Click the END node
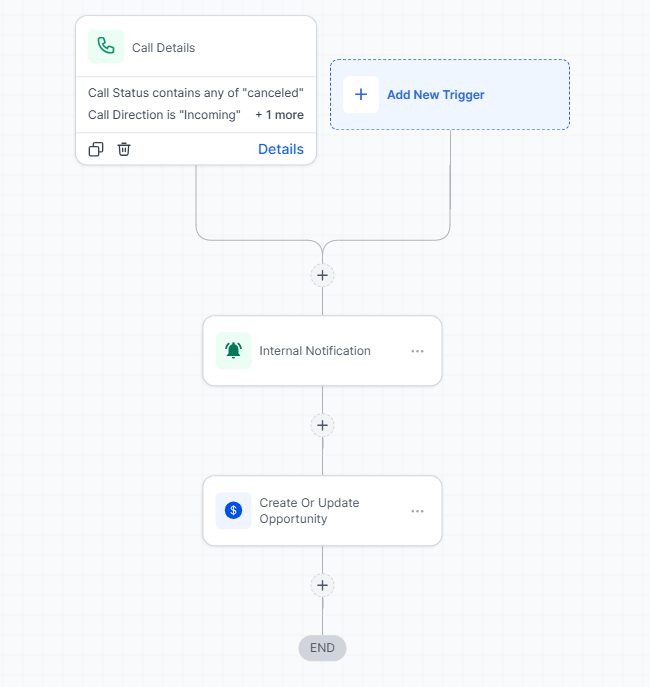 point(322,648)
